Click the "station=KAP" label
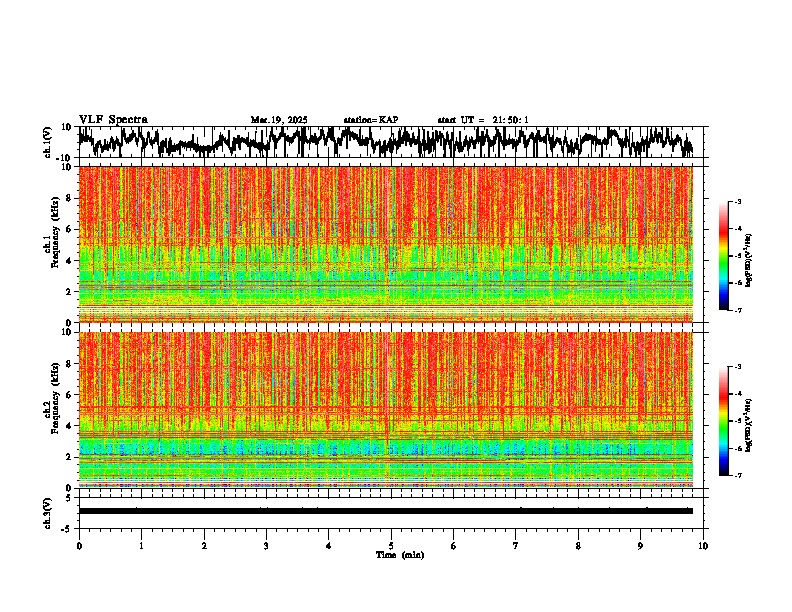Image resolution: width=792 pixels, height=612 pixels. (x=371, y=120)
